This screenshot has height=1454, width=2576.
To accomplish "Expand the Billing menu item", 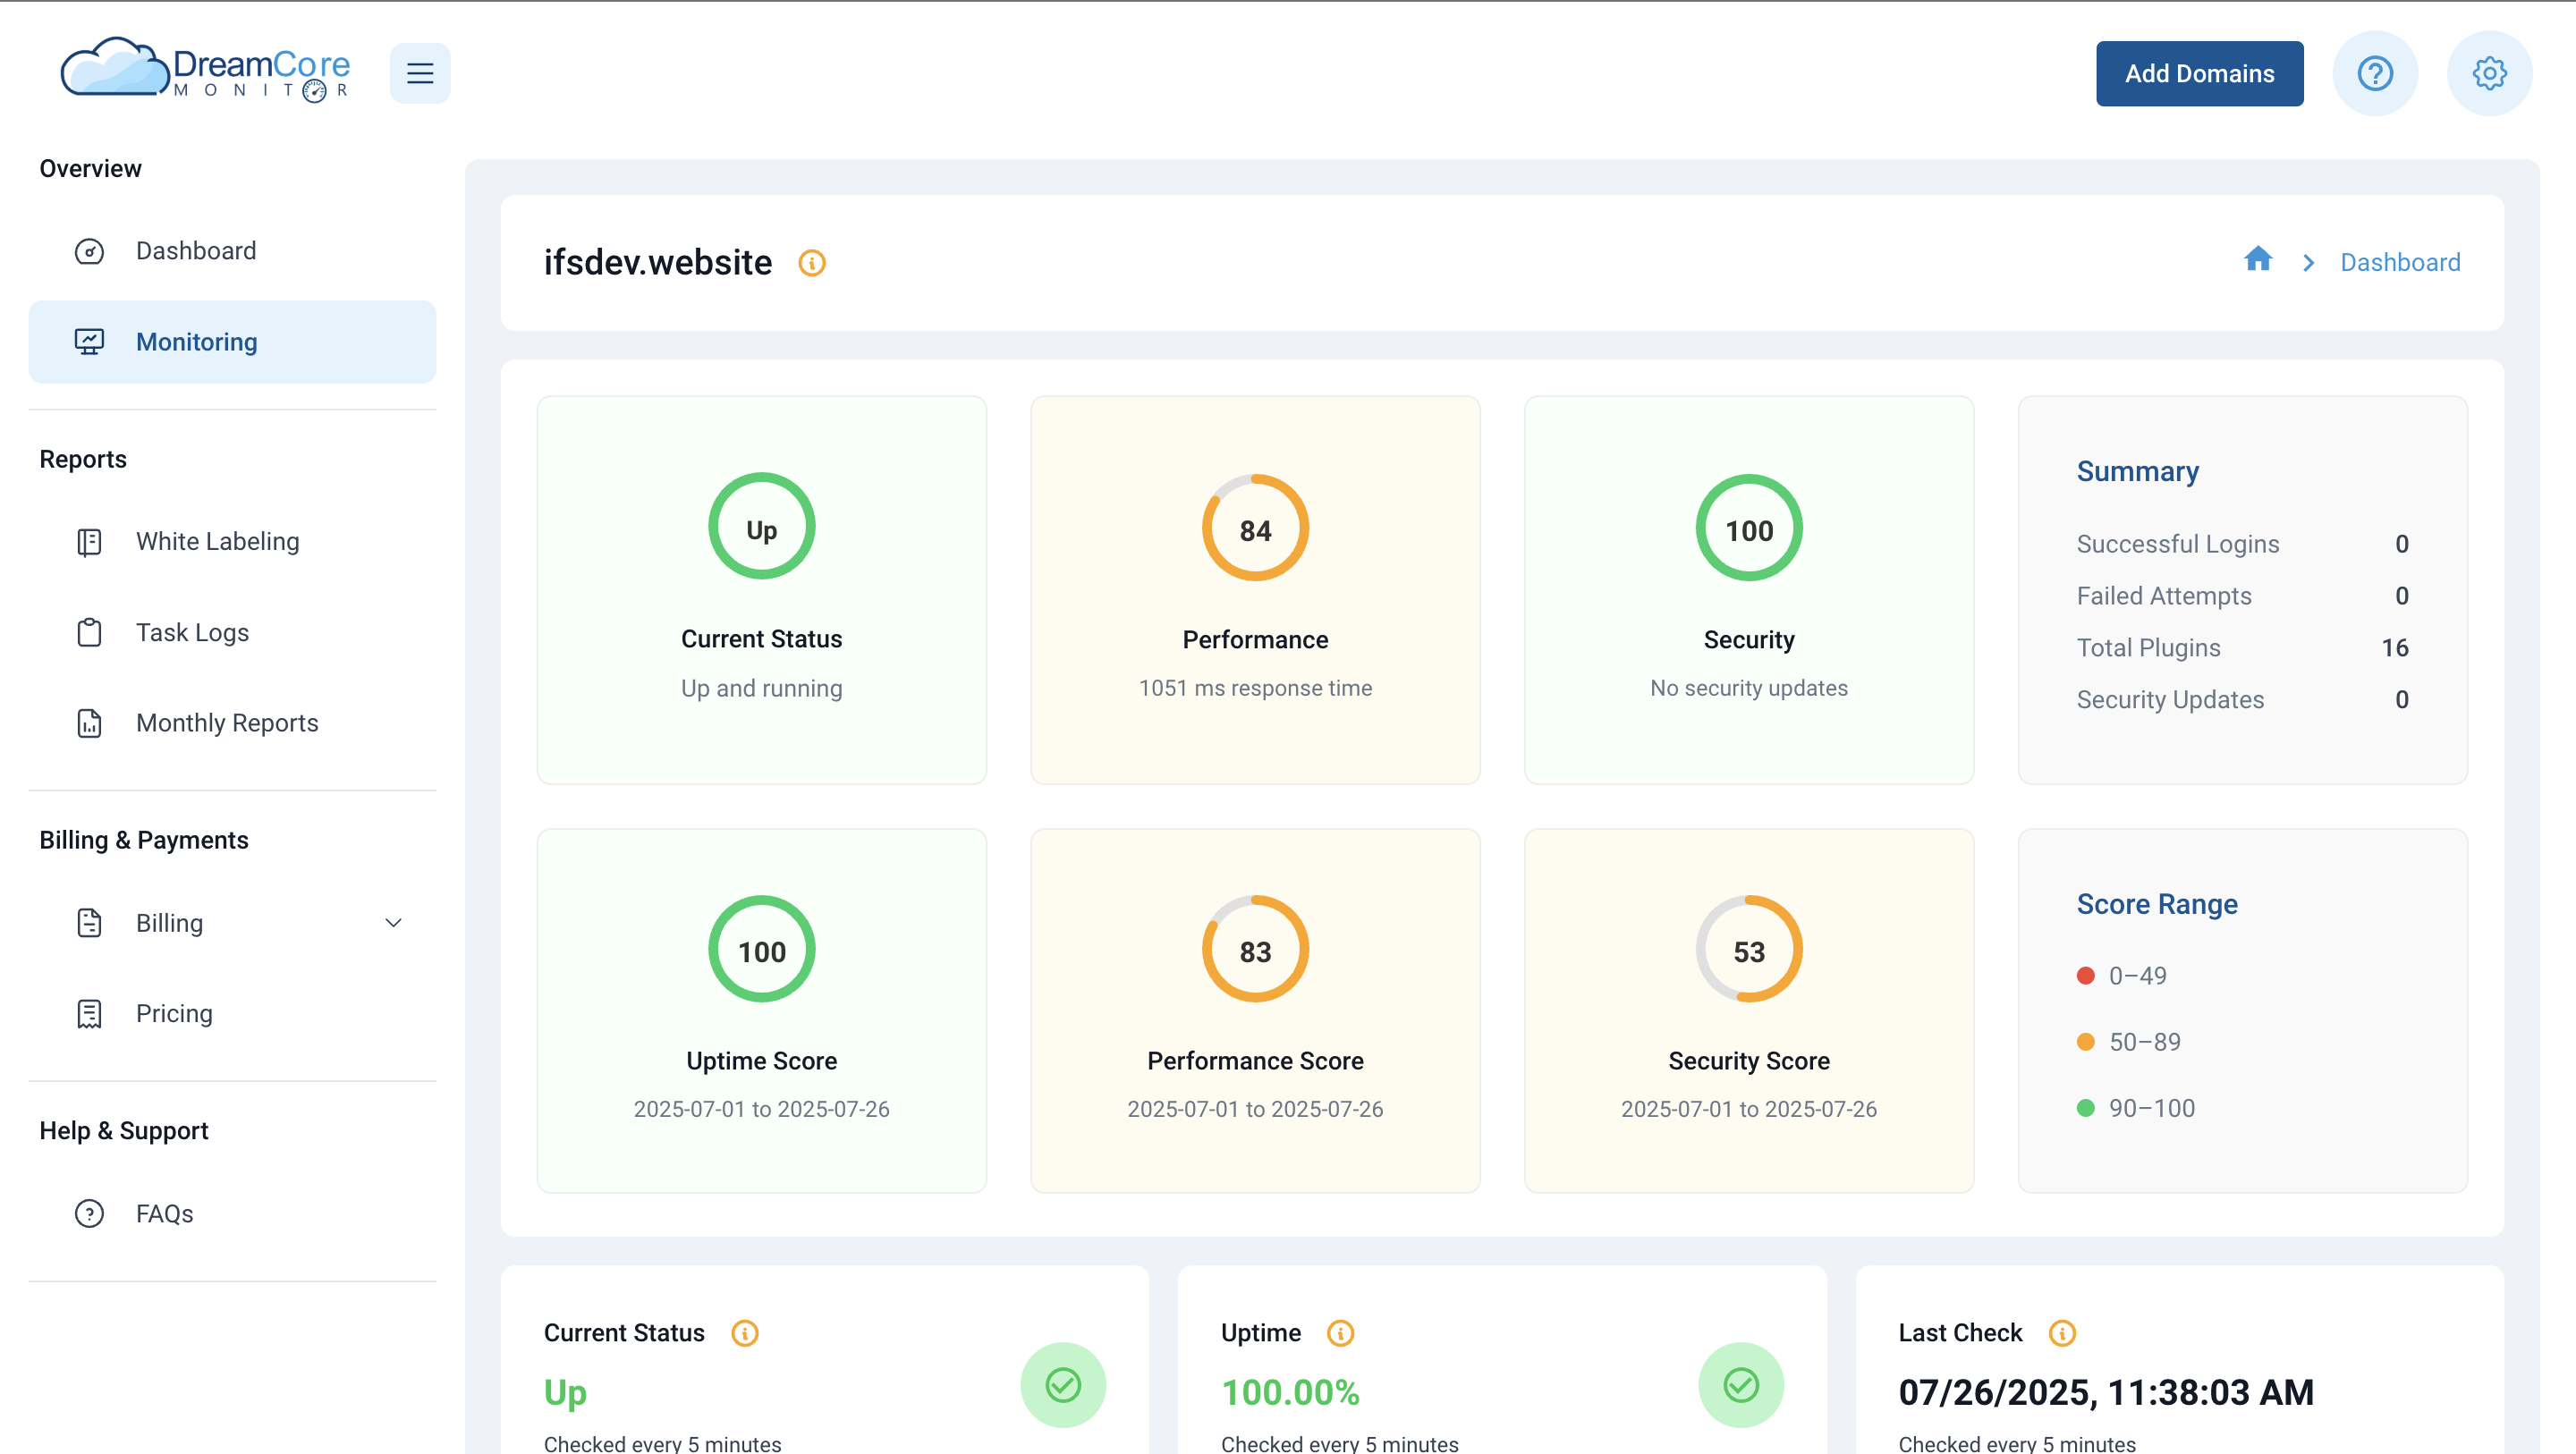I will pyautogui.click(x=232, y=923).
